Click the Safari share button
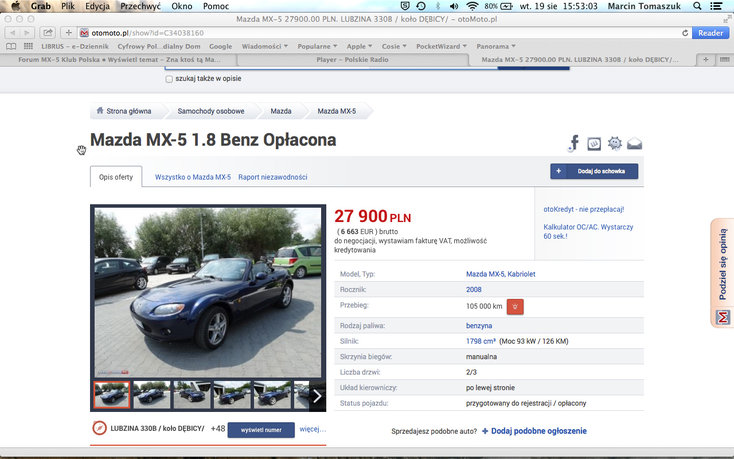Viewport: 734px width, 459px height. (x=47, y=33)
